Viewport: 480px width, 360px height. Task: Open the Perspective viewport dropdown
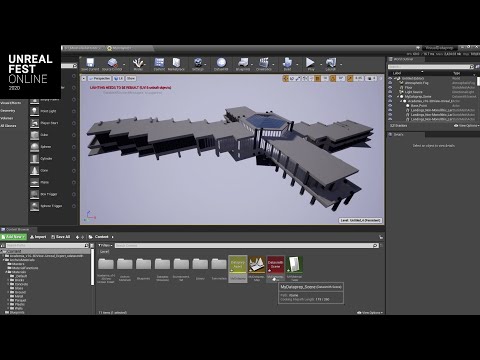(x=100, y=78)
